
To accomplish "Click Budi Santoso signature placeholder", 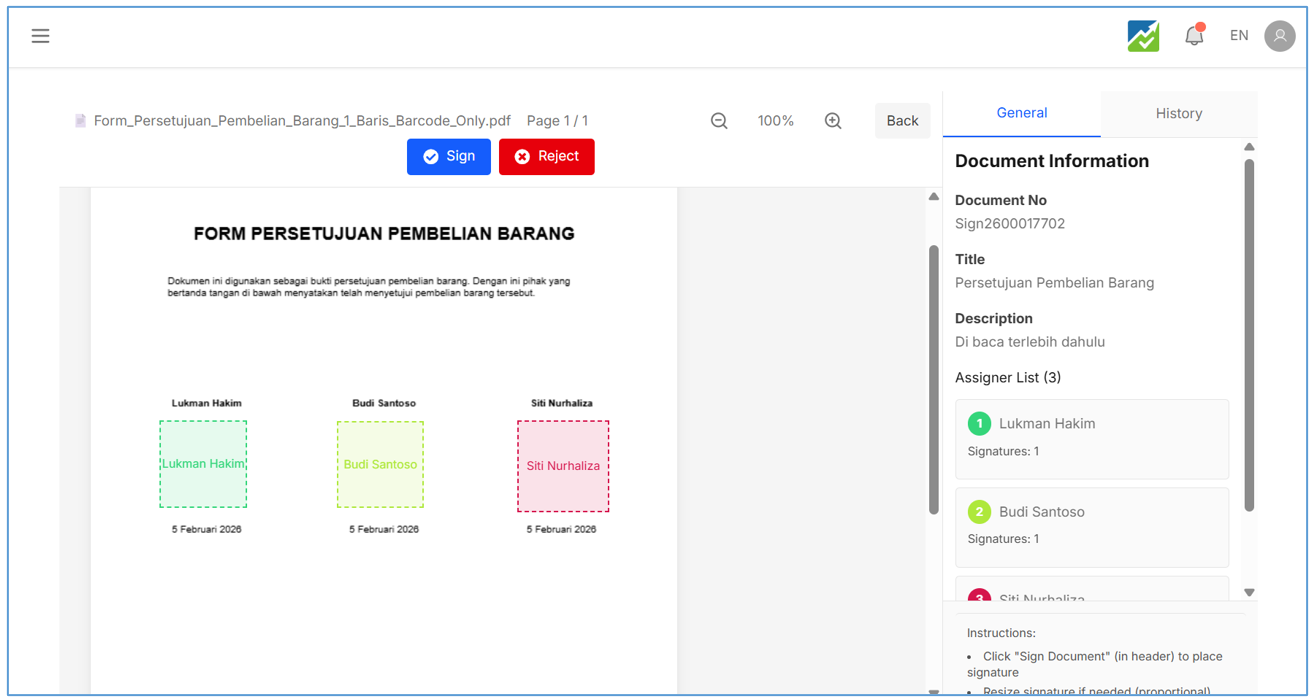I will pyautogui.click(x=380, y=464).
